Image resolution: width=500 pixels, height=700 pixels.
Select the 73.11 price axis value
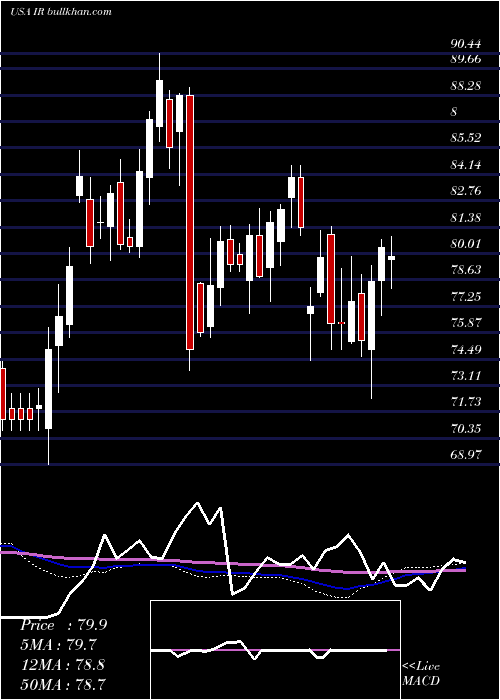click(466, 375)
